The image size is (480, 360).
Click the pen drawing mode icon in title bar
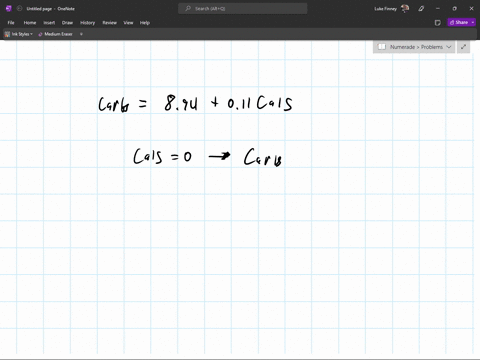coord(421,9)
